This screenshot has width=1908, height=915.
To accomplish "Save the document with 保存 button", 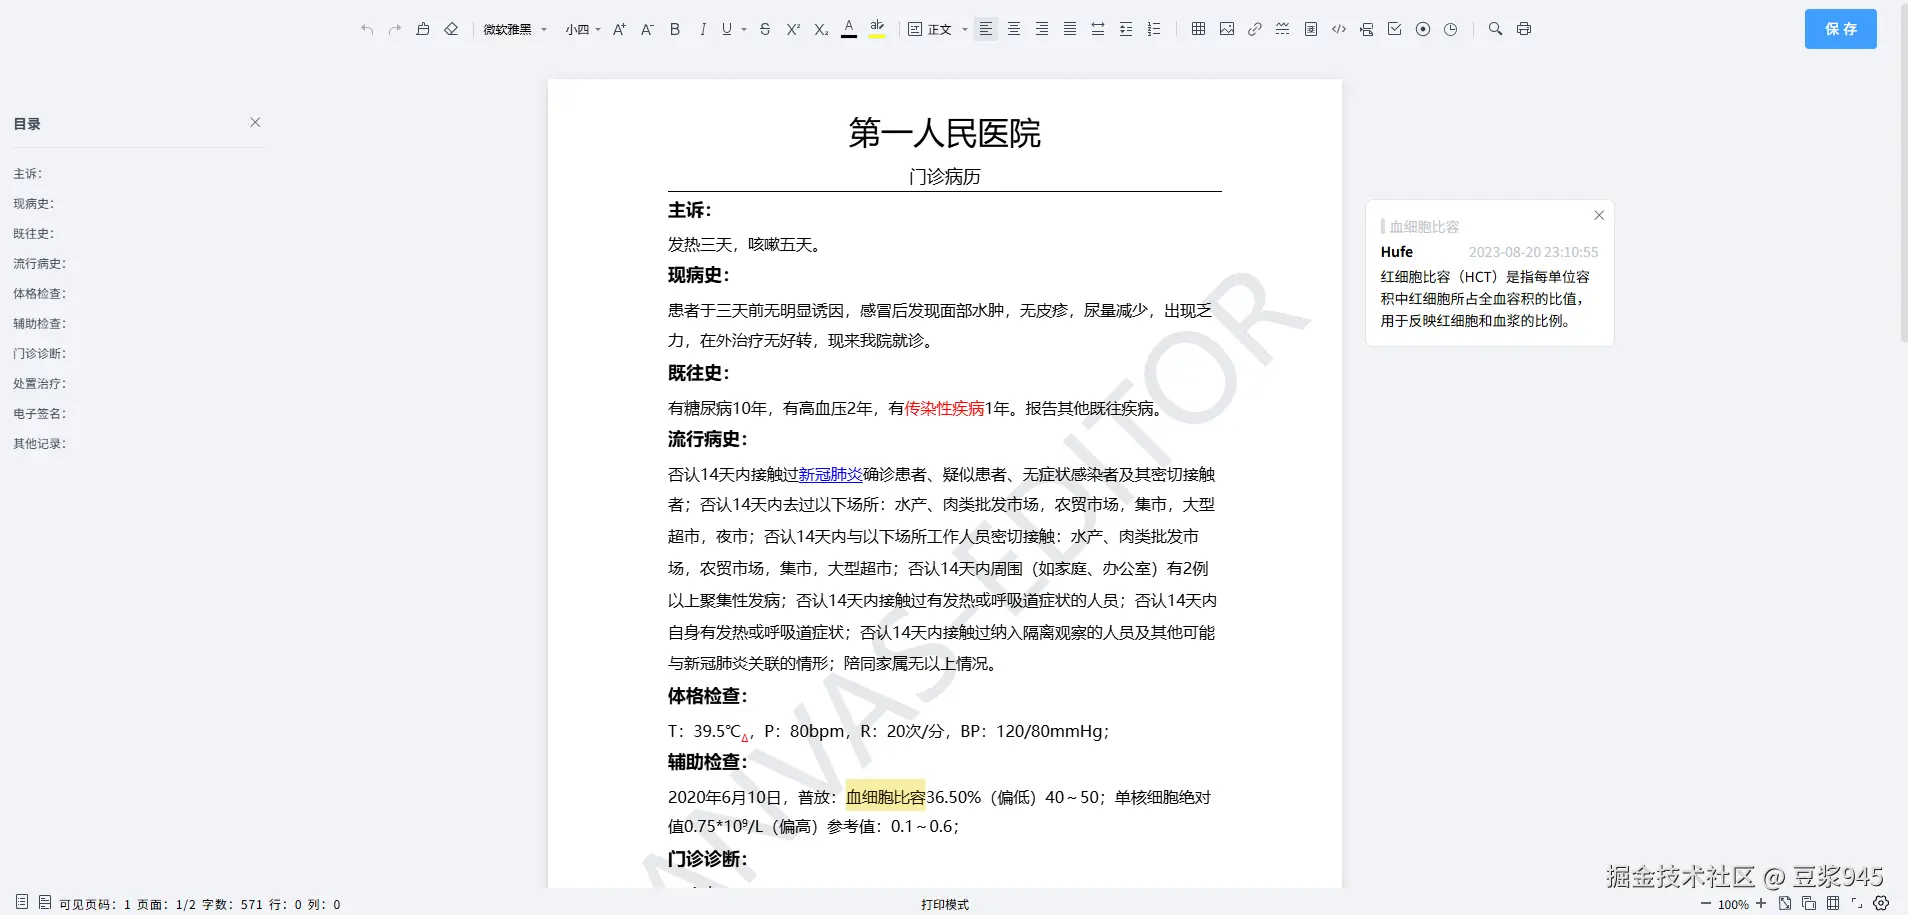I will pos(1841,29).
